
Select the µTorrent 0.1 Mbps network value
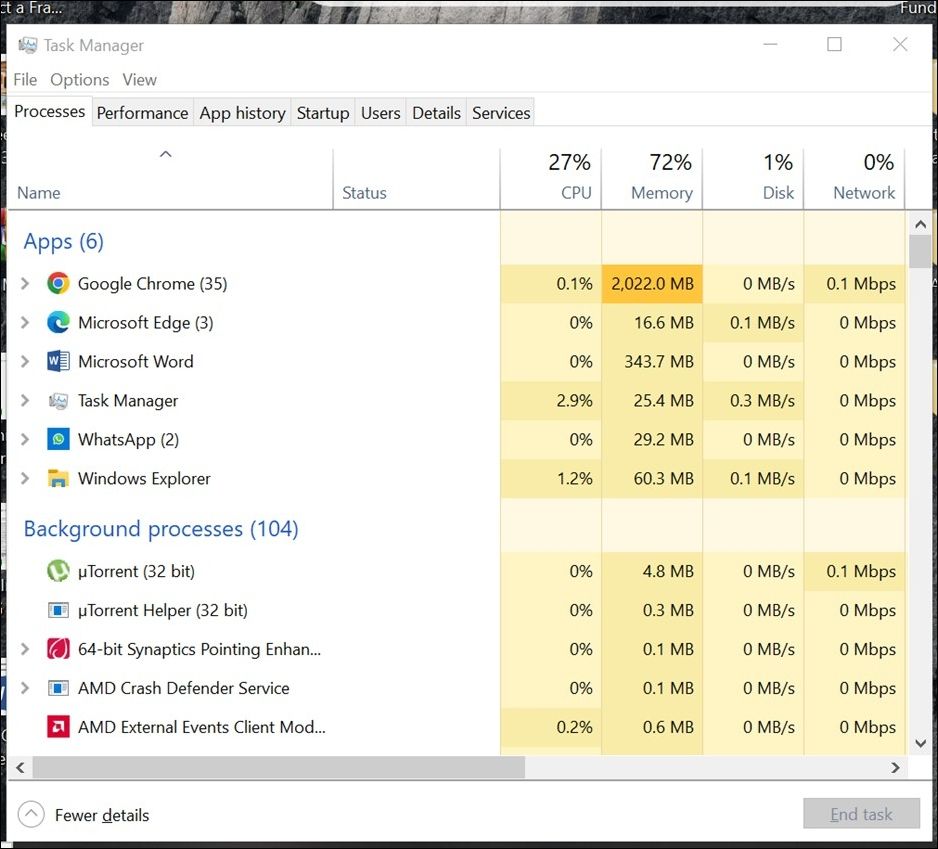tap(854, 571)
